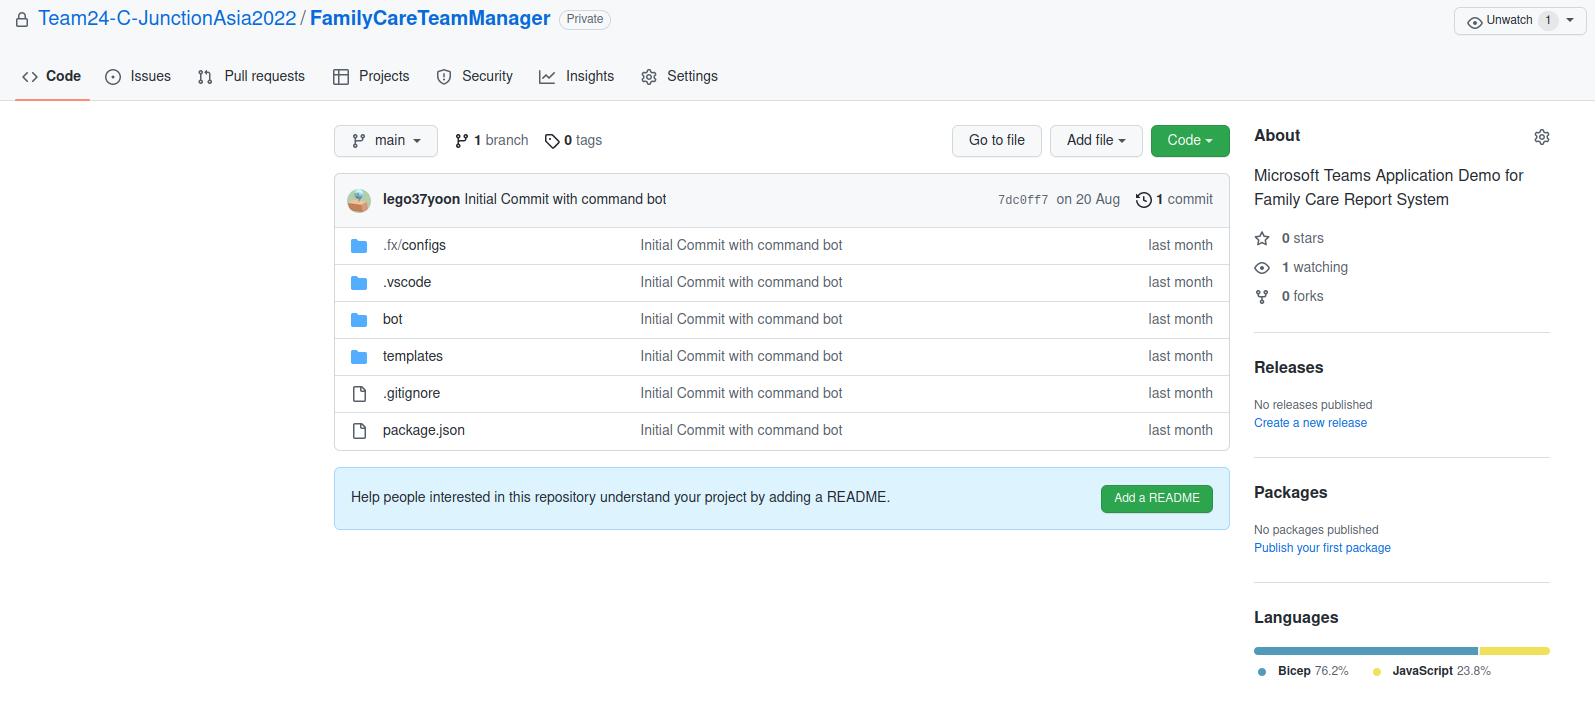View the 1 branch link

(491, 141)
